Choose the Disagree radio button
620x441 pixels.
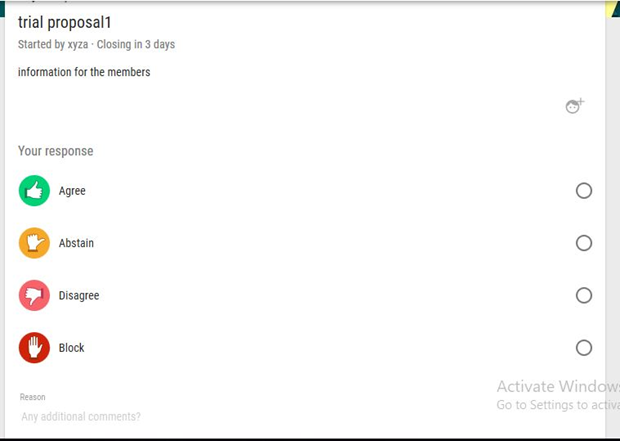pos(584,296)
